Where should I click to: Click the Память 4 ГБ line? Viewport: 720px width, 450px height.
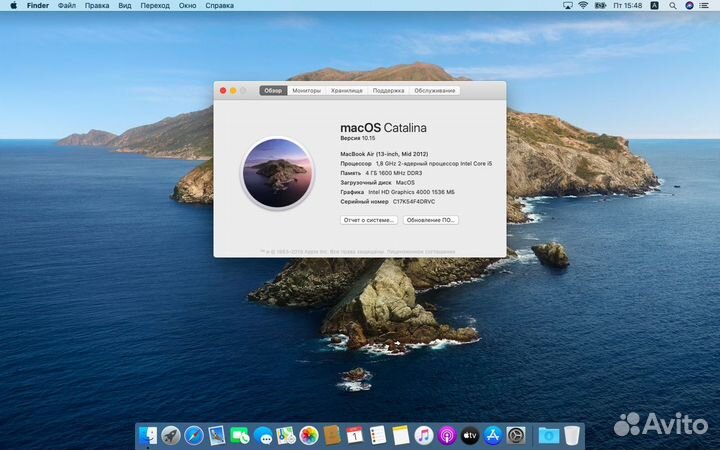(x=381, y=173)
